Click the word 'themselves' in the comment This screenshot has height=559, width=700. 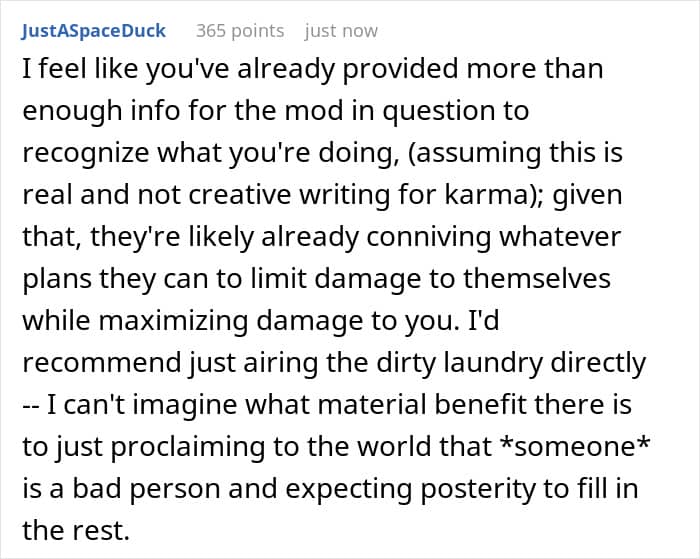coord(537,279)
